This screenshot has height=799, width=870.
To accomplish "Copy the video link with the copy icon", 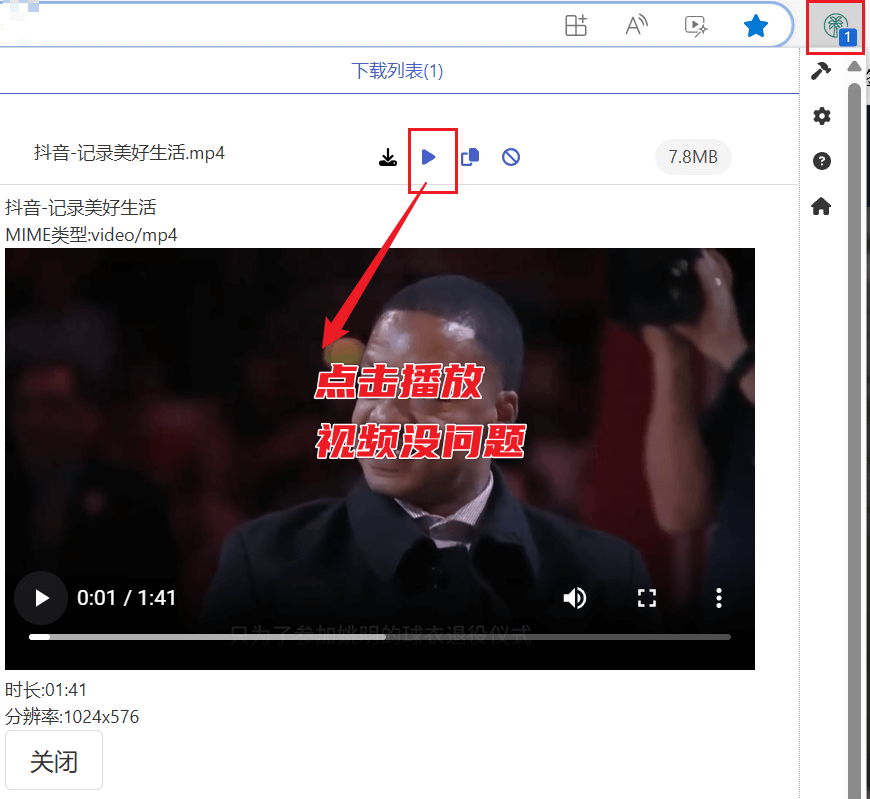I will pos(470,157).
